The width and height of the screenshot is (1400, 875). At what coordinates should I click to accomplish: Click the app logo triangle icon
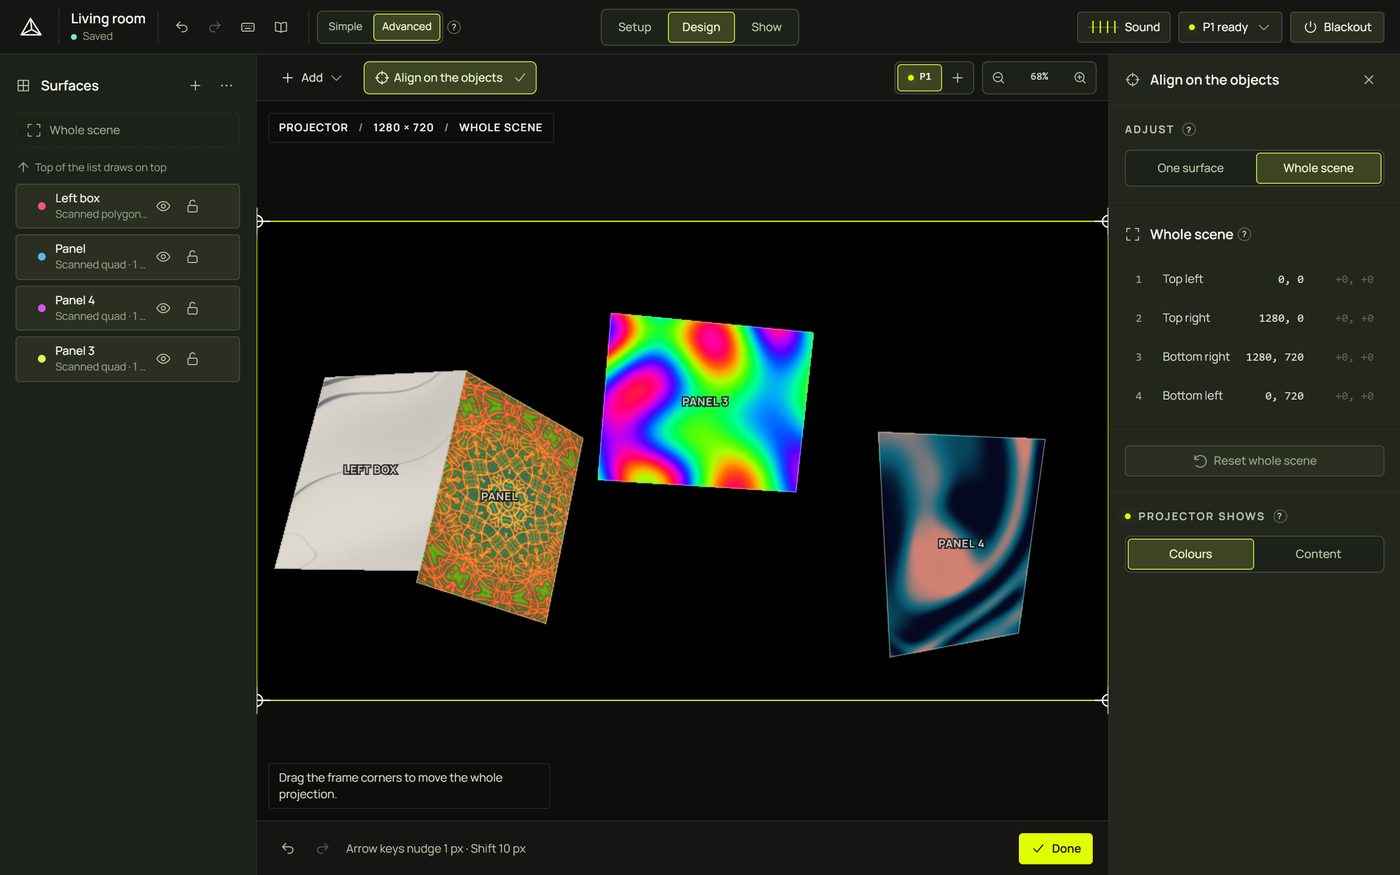pyautogui.click(x=31, y=27)
